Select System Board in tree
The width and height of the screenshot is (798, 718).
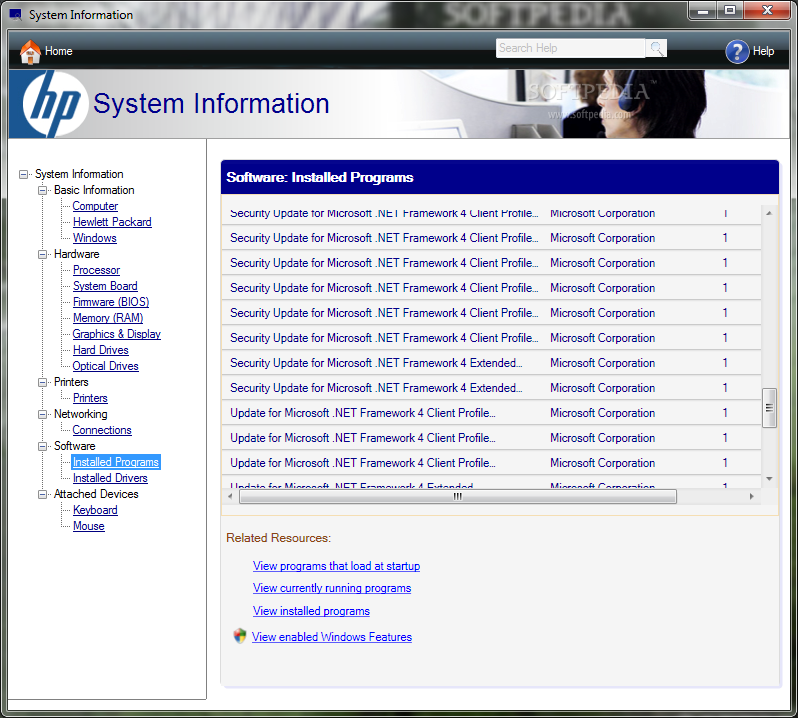pos(105,286)
